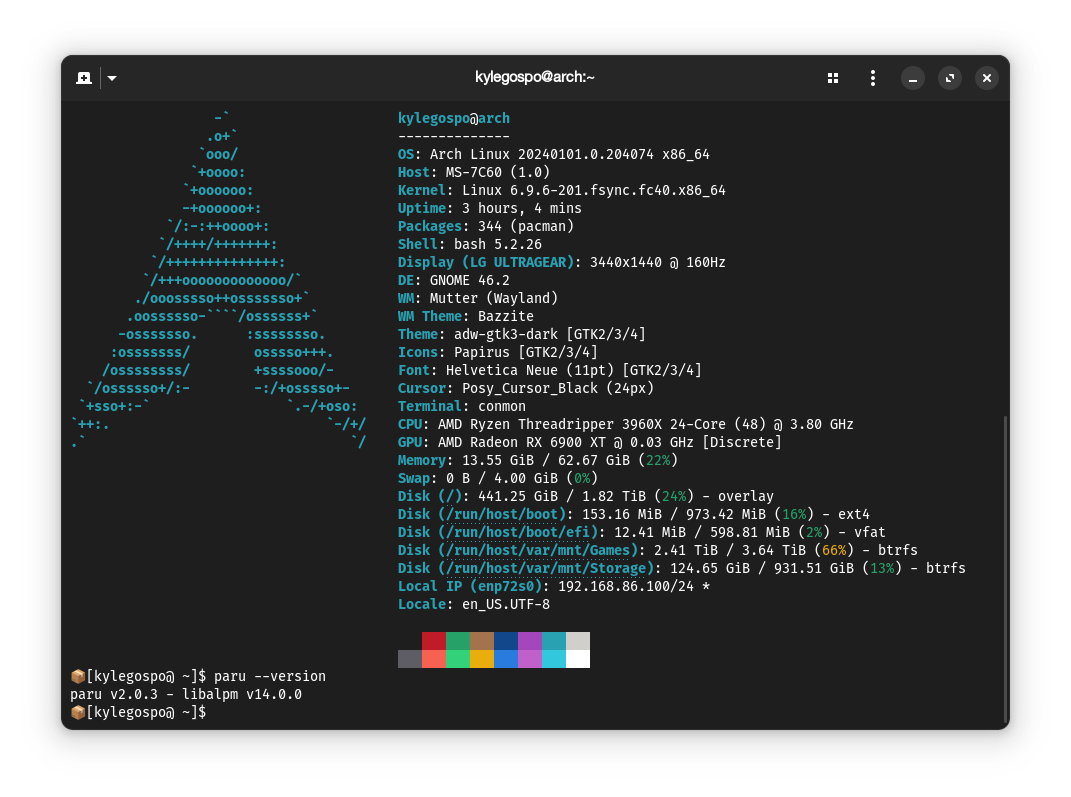Select the red fastfetch color swatch

click(433, 640)
